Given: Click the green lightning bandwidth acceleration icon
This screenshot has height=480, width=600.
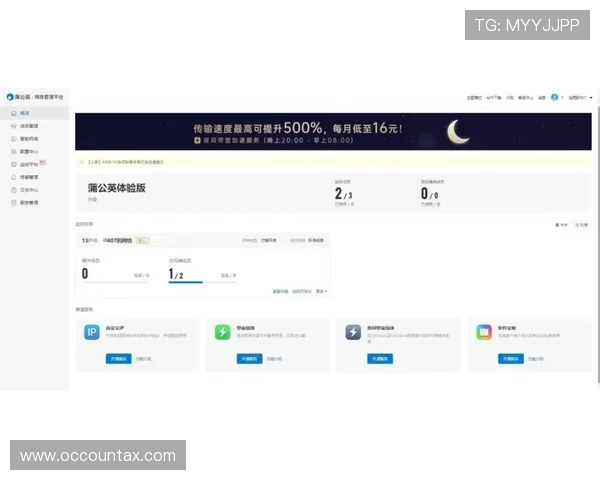Looking at the screenshot, I should 223,332.
